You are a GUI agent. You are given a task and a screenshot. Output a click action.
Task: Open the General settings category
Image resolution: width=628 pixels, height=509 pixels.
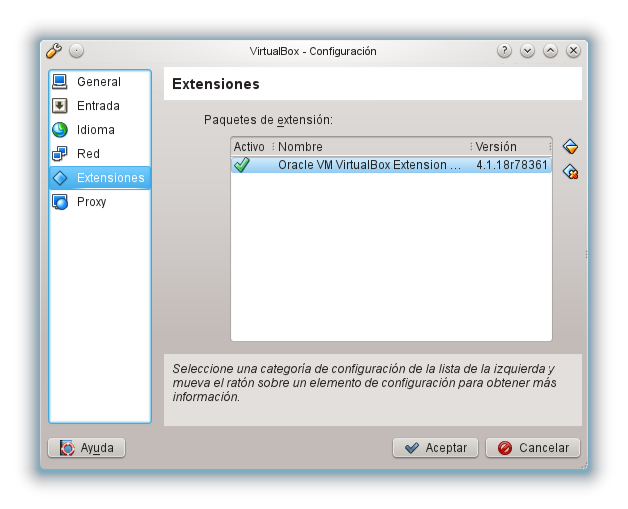100,82
